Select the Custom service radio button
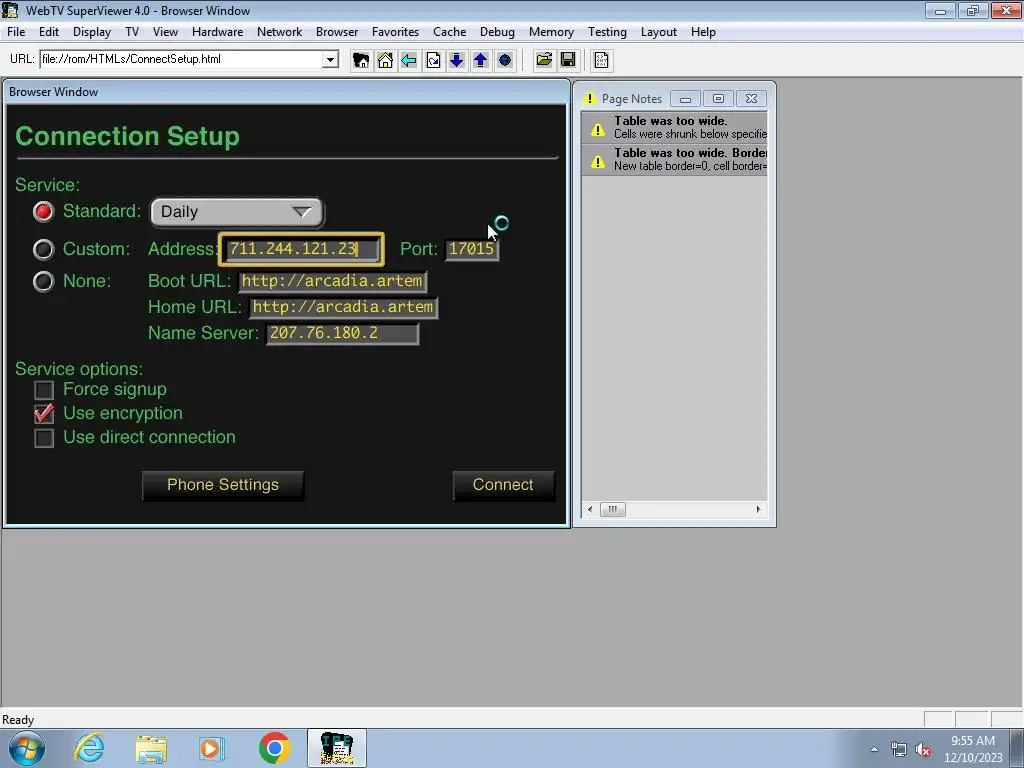The image size is (1024, 768). point(44,249)
